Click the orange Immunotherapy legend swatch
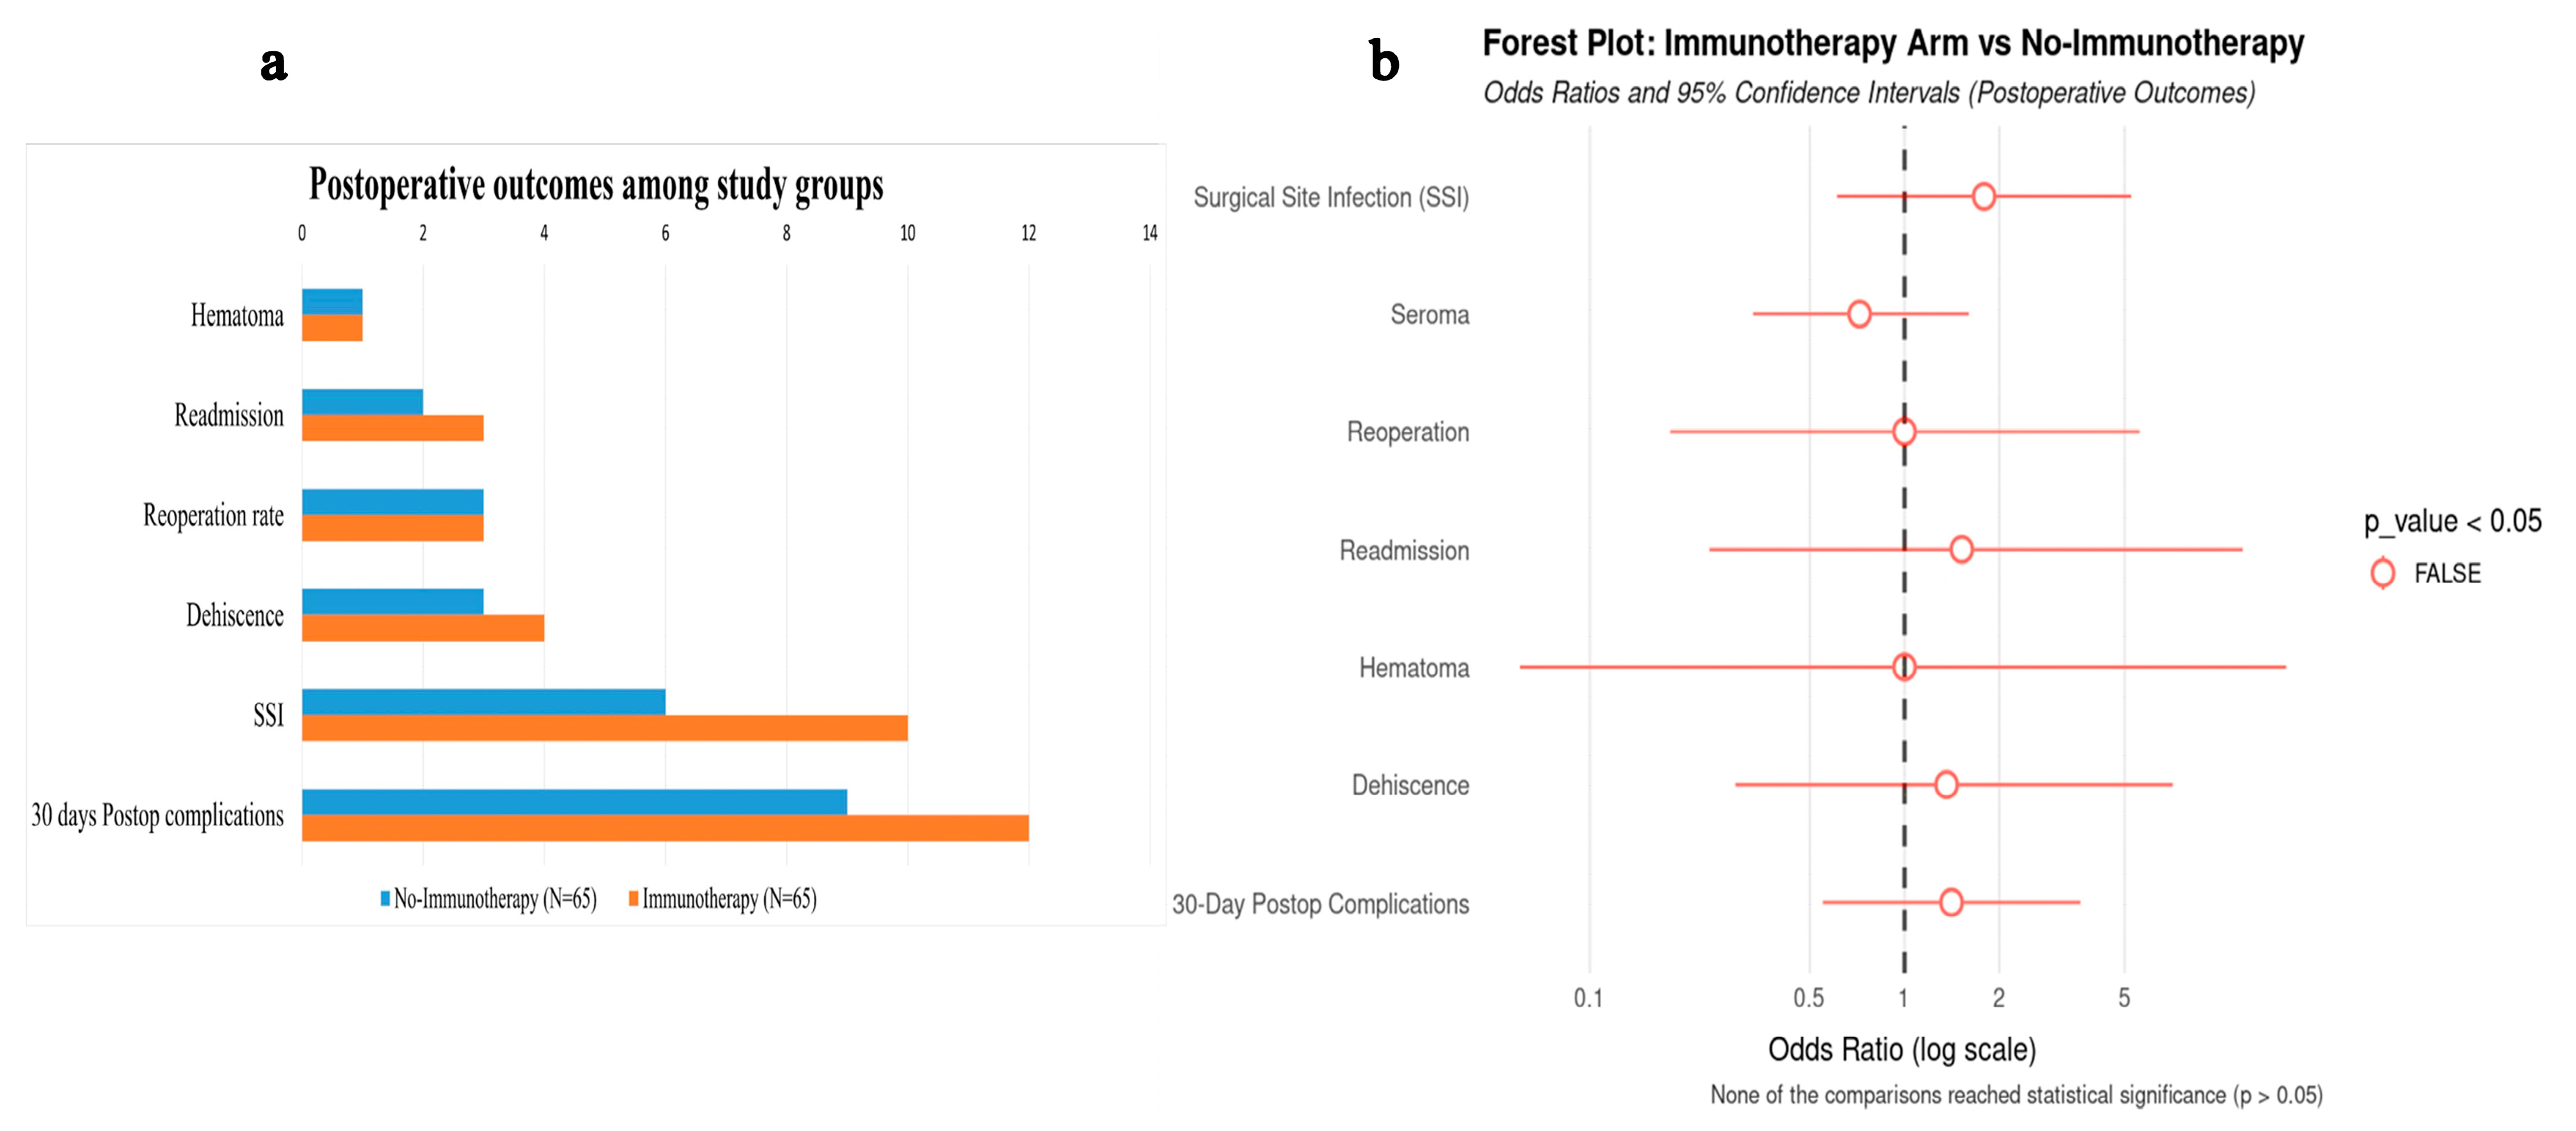This screenshot has height=1131, width=2576. click(x=633, y=899)
